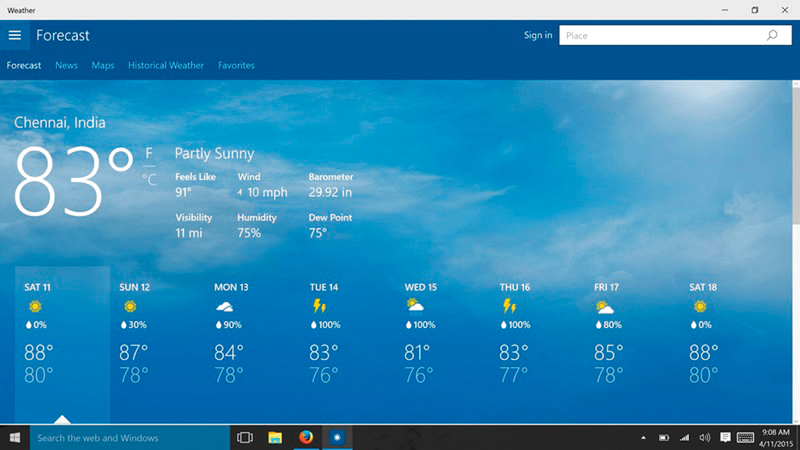Expand the SAT 11 forecast day
Image resolution: width=800 pixels, height=450 pixels.
(62, 340)
